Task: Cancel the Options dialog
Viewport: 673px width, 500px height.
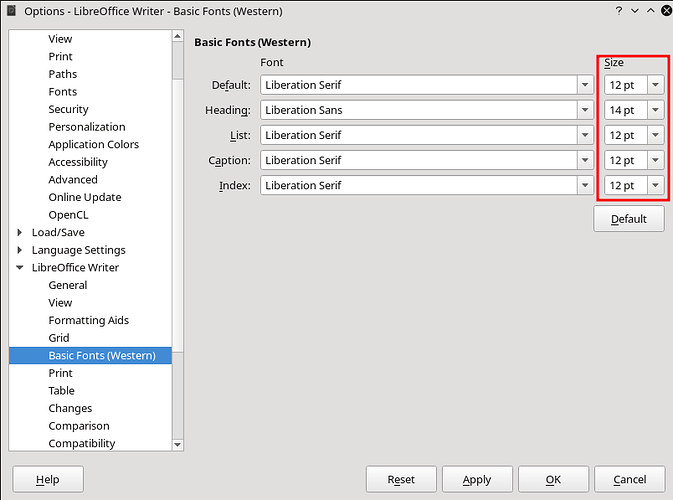Action: click(630, 479)
